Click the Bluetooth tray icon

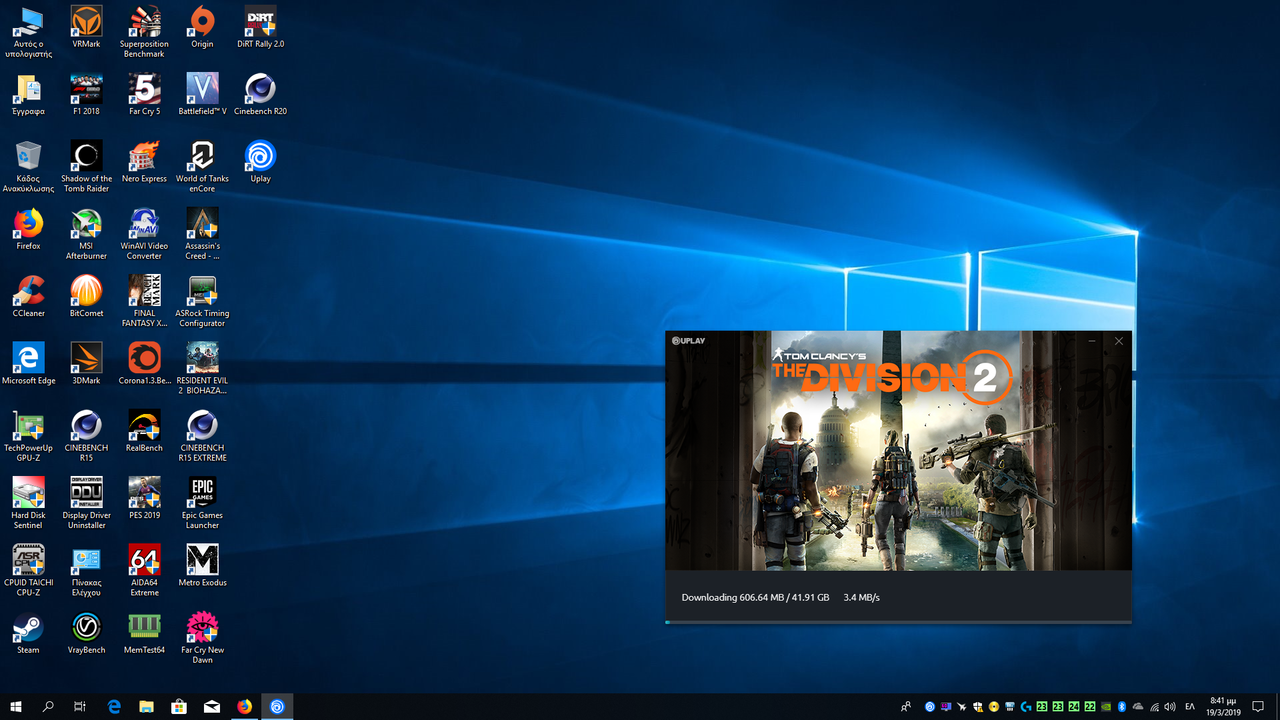[x=1122, y=707]
